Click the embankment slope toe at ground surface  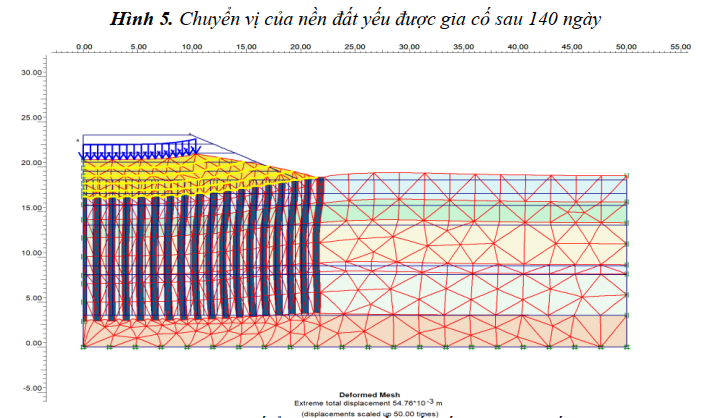tap(322, 178)
